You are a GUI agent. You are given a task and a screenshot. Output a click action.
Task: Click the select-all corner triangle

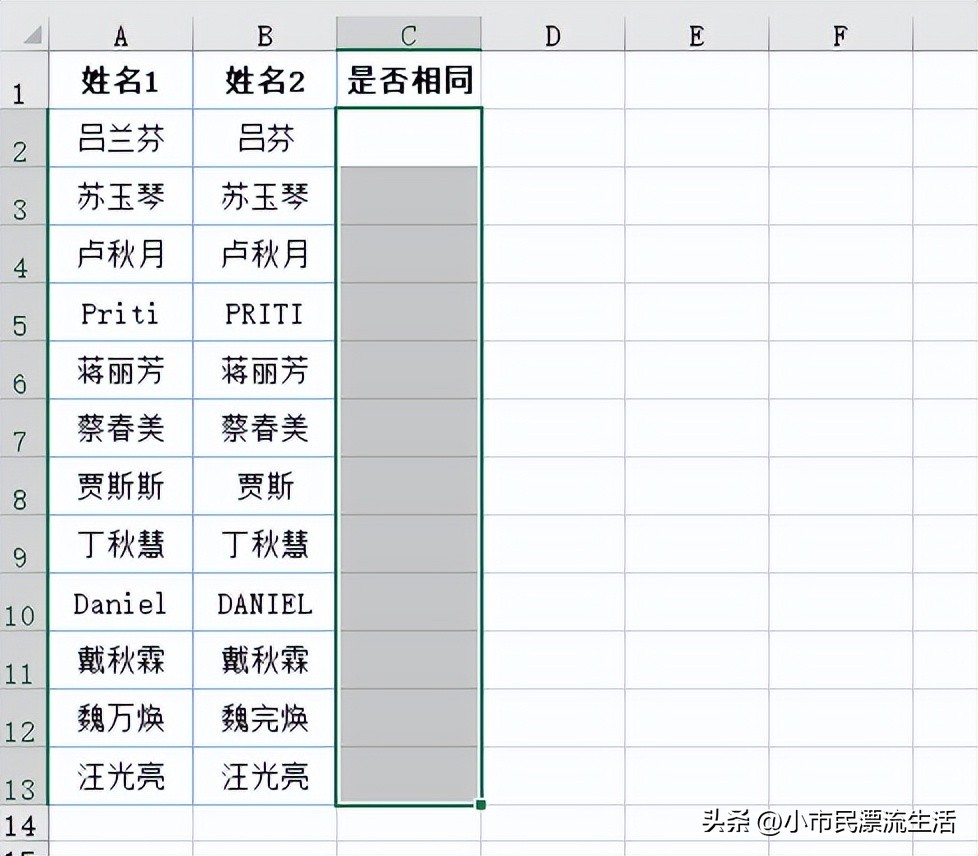click(33, 34)
